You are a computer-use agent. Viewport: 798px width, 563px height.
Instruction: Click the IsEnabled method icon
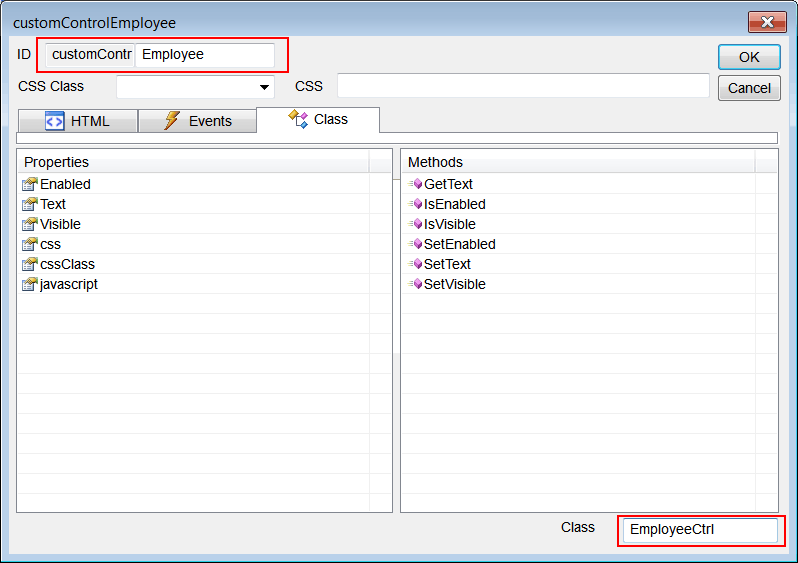(x=415, y=204)
